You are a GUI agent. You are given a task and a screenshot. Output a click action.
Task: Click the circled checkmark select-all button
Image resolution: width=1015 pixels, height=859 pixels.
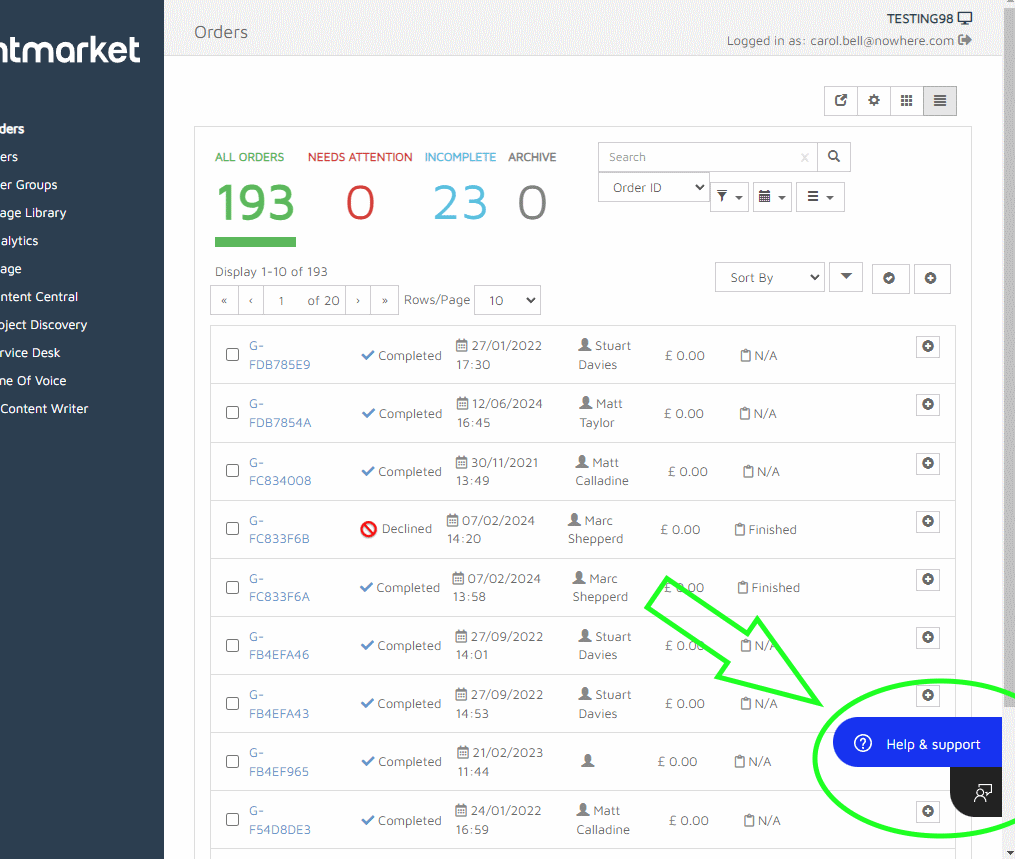(890, 278)
